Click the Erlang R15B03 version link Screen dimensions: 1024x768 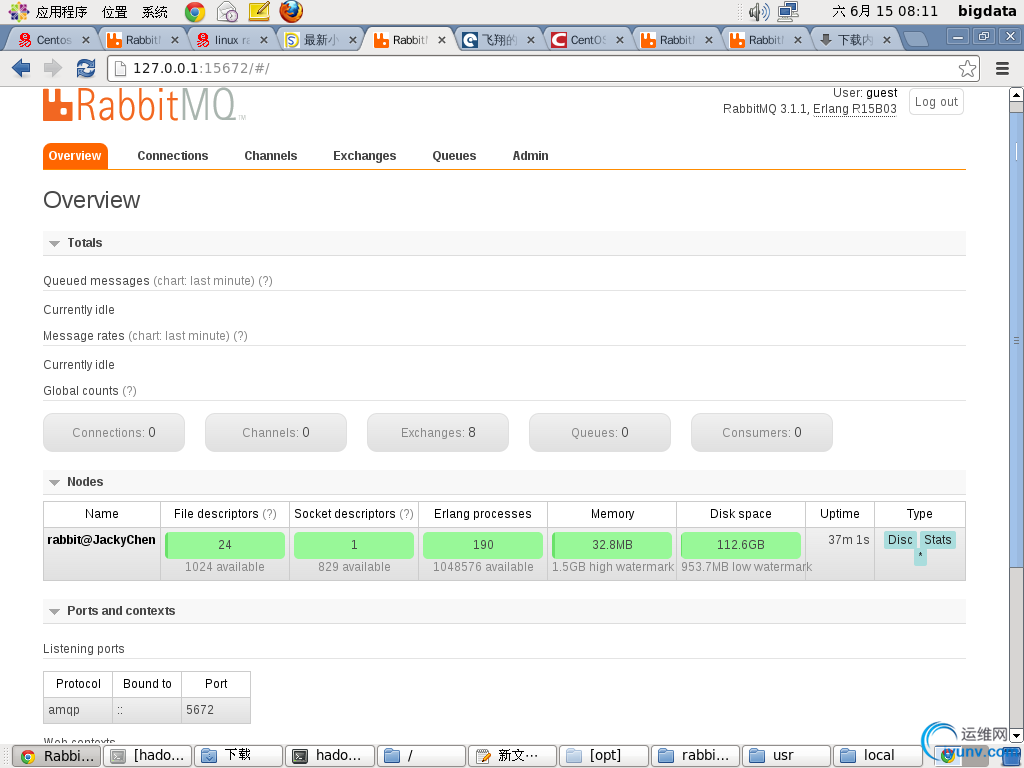coord(854,109)
